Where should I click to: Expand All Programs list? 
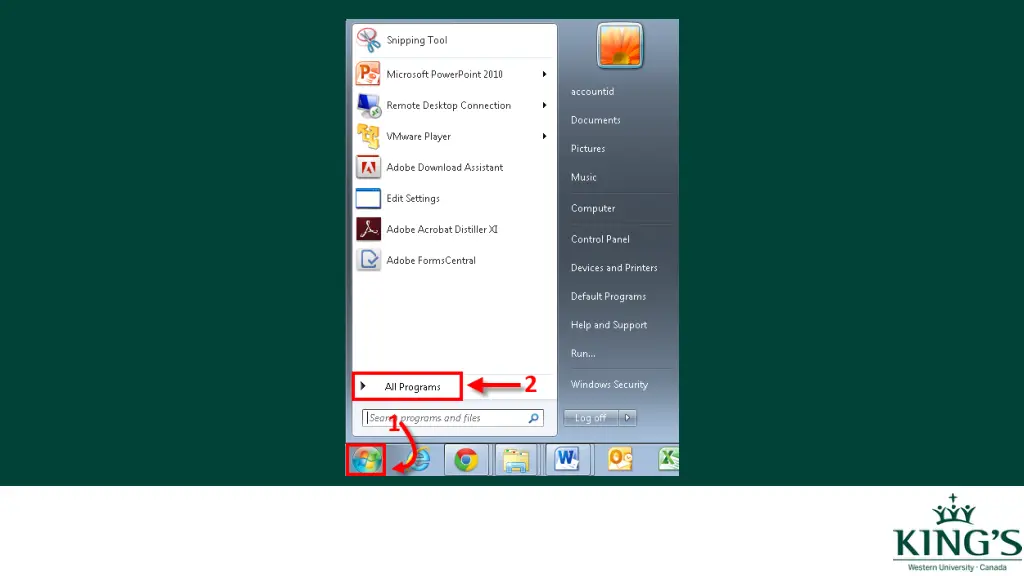click(x=408, y=387)
